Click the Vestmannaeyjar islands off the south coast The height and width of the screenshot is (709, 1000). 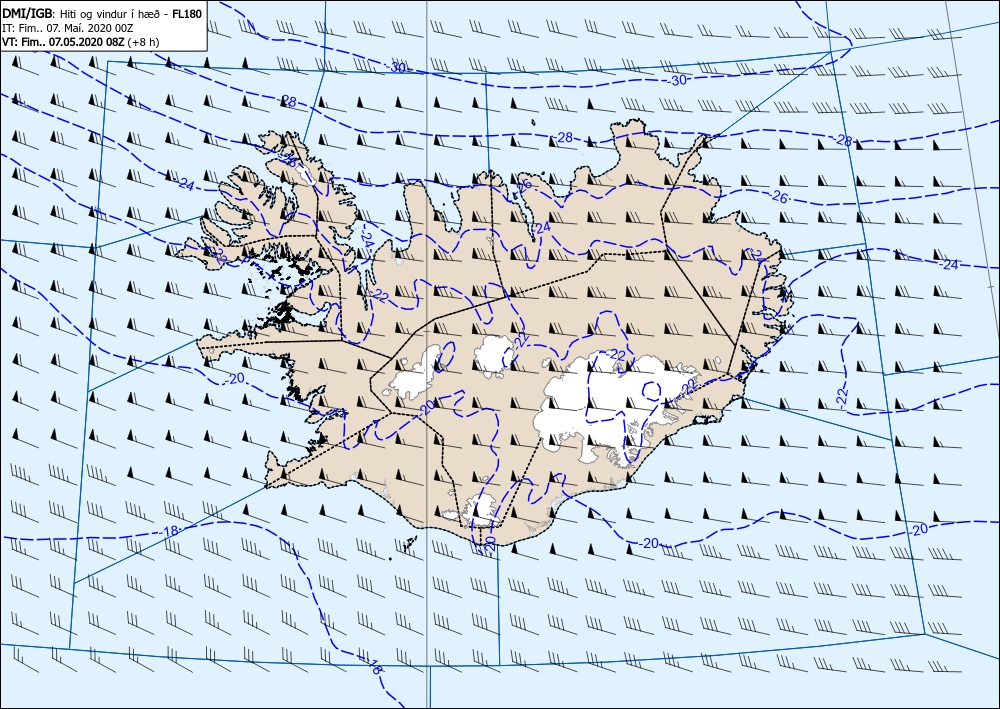[406, 546]
